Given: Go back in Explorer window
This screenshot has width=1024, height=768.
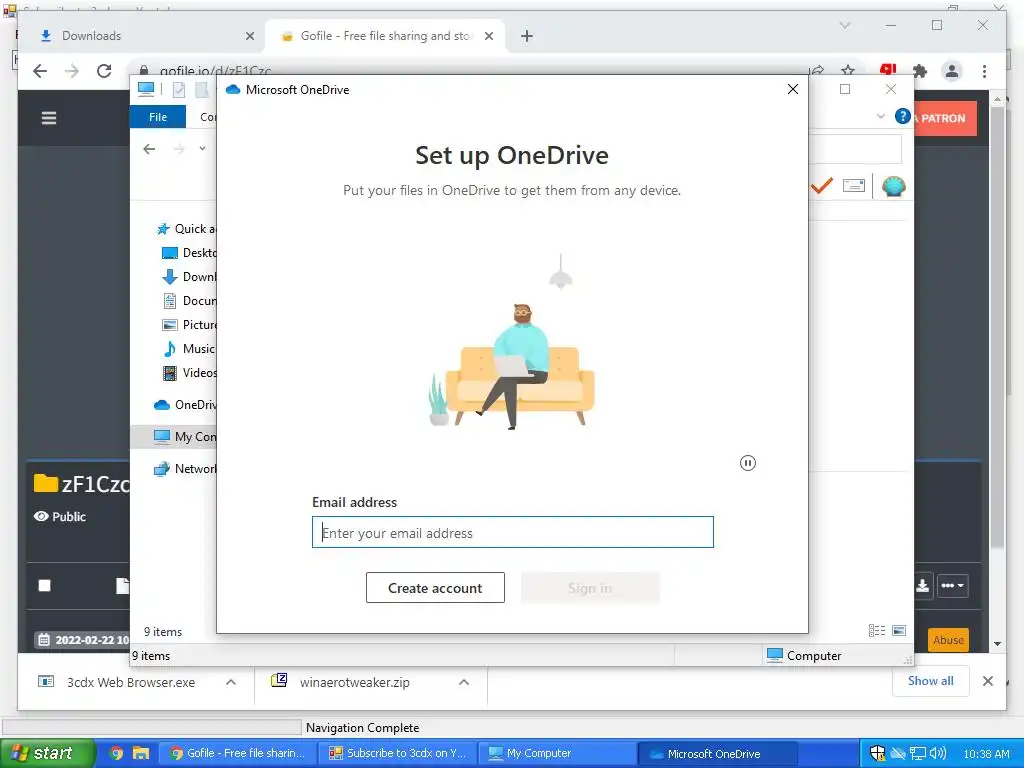Looking at the screenshot, I should click(x=149, y=149).
